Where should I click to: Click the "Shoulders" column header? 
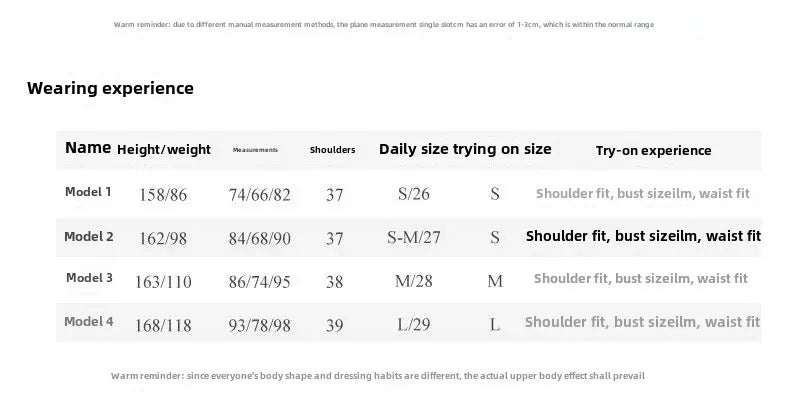[332, 150]
